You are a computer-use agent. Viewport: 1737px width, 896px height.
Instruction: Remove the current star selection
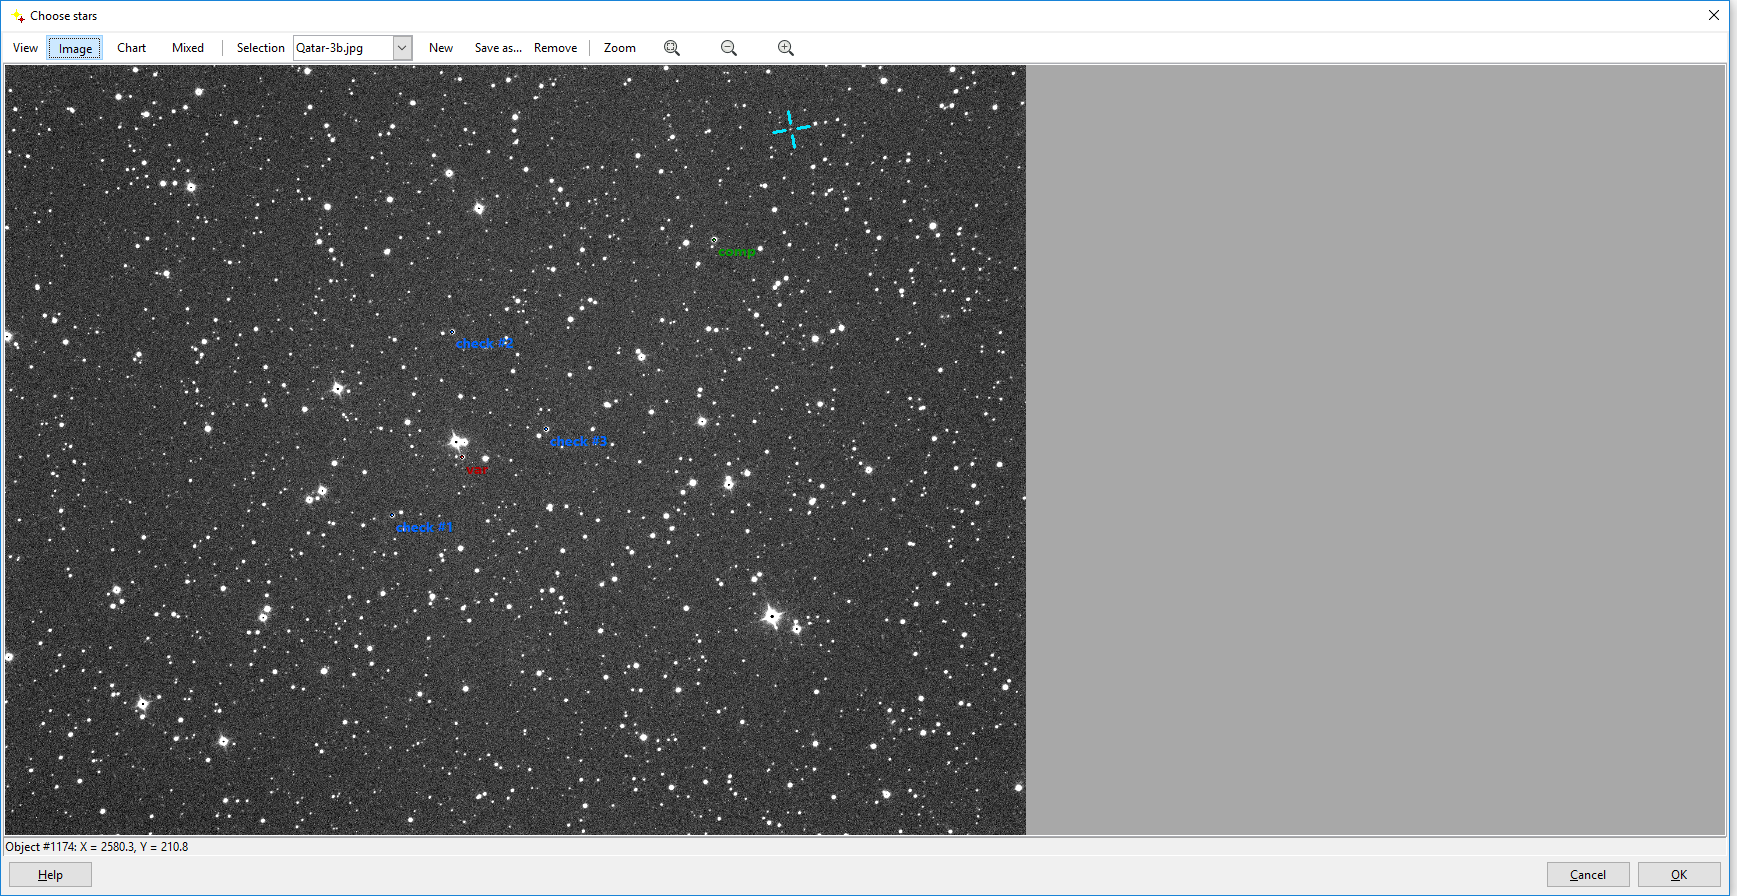click(x=555, y=48)
